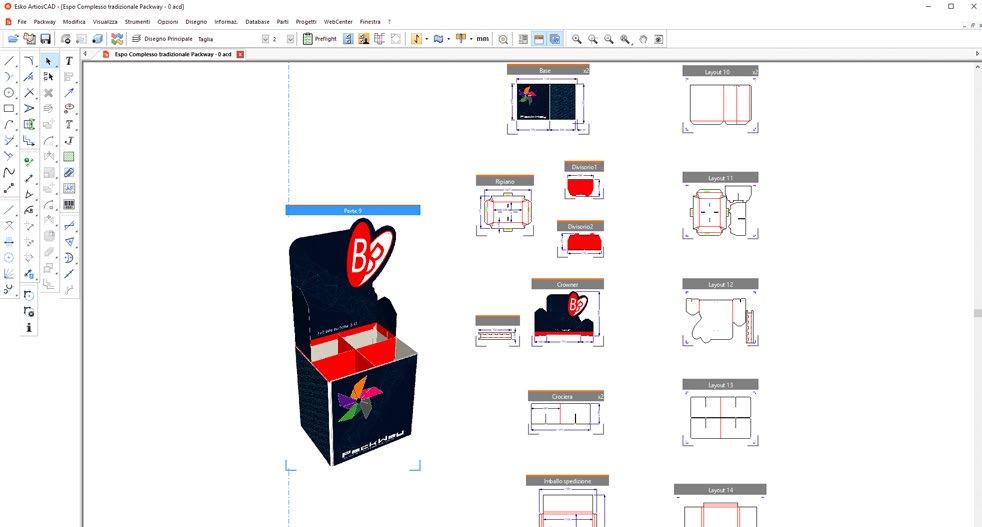Click the Delete X tool
982x527 pixels.
(x=48, y=93)
